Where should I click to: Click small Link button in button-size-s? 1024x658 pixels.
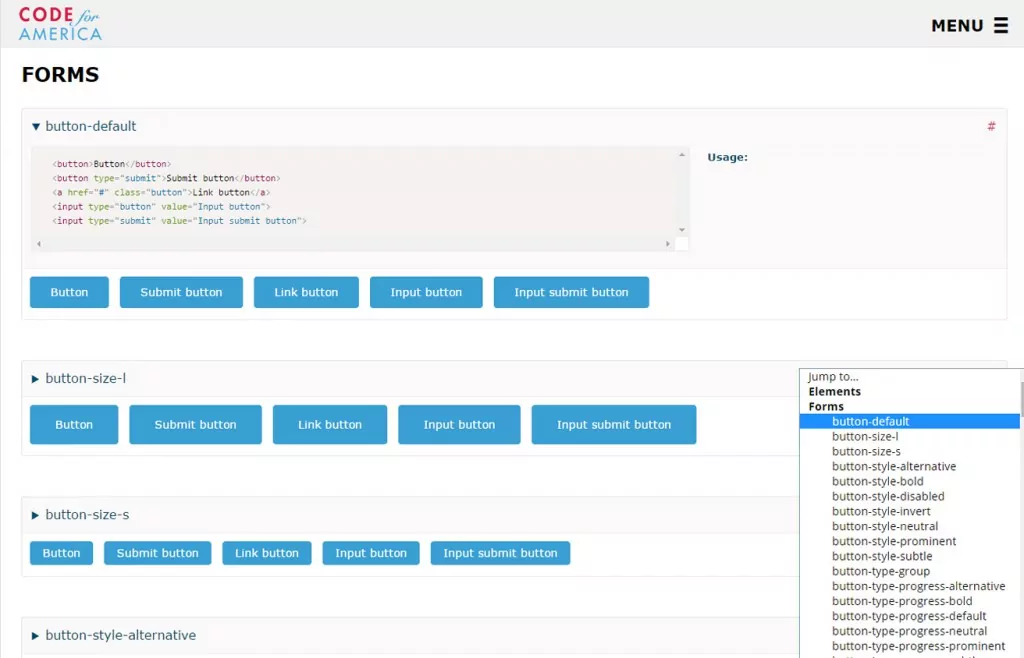(x=266, y=553)
